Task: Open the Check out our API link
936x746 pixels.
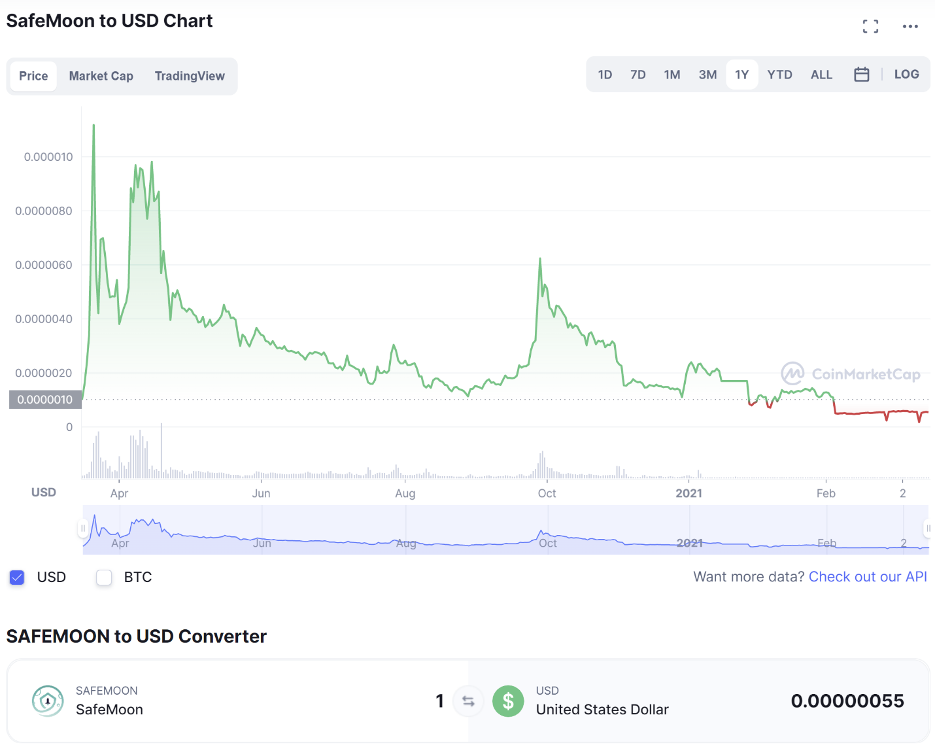Action: click(x=868, y=577)
